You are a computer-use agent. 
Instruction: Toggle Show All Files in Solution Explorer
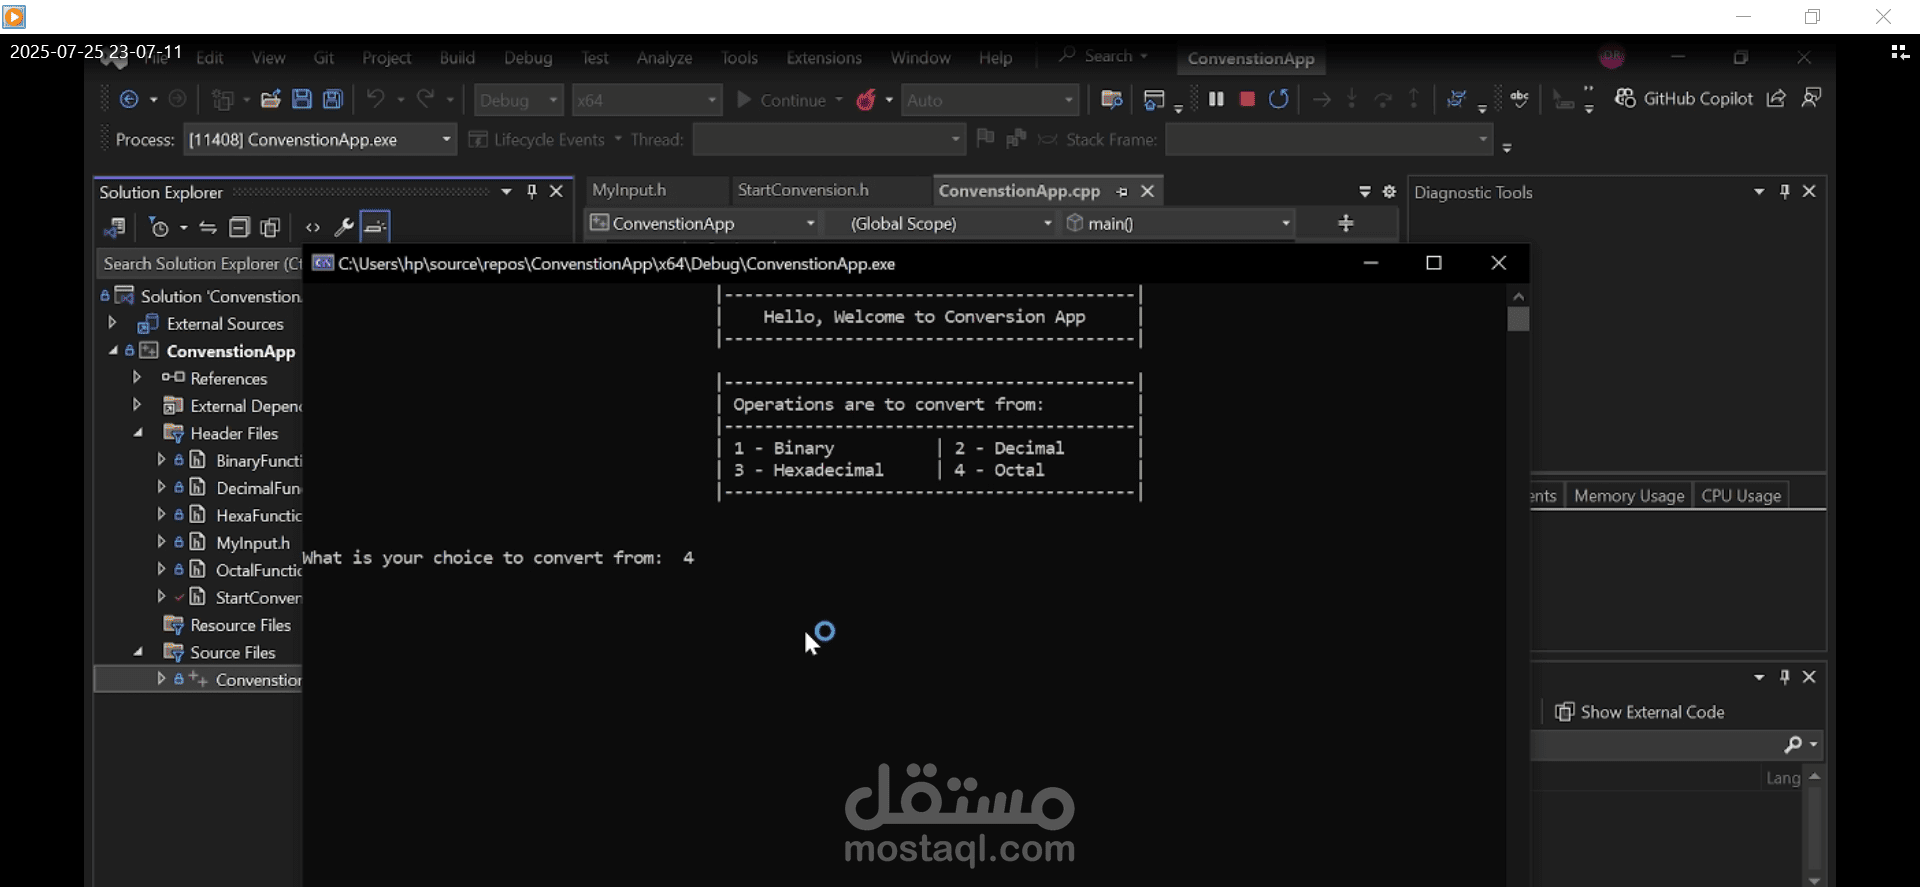point(270,227)
